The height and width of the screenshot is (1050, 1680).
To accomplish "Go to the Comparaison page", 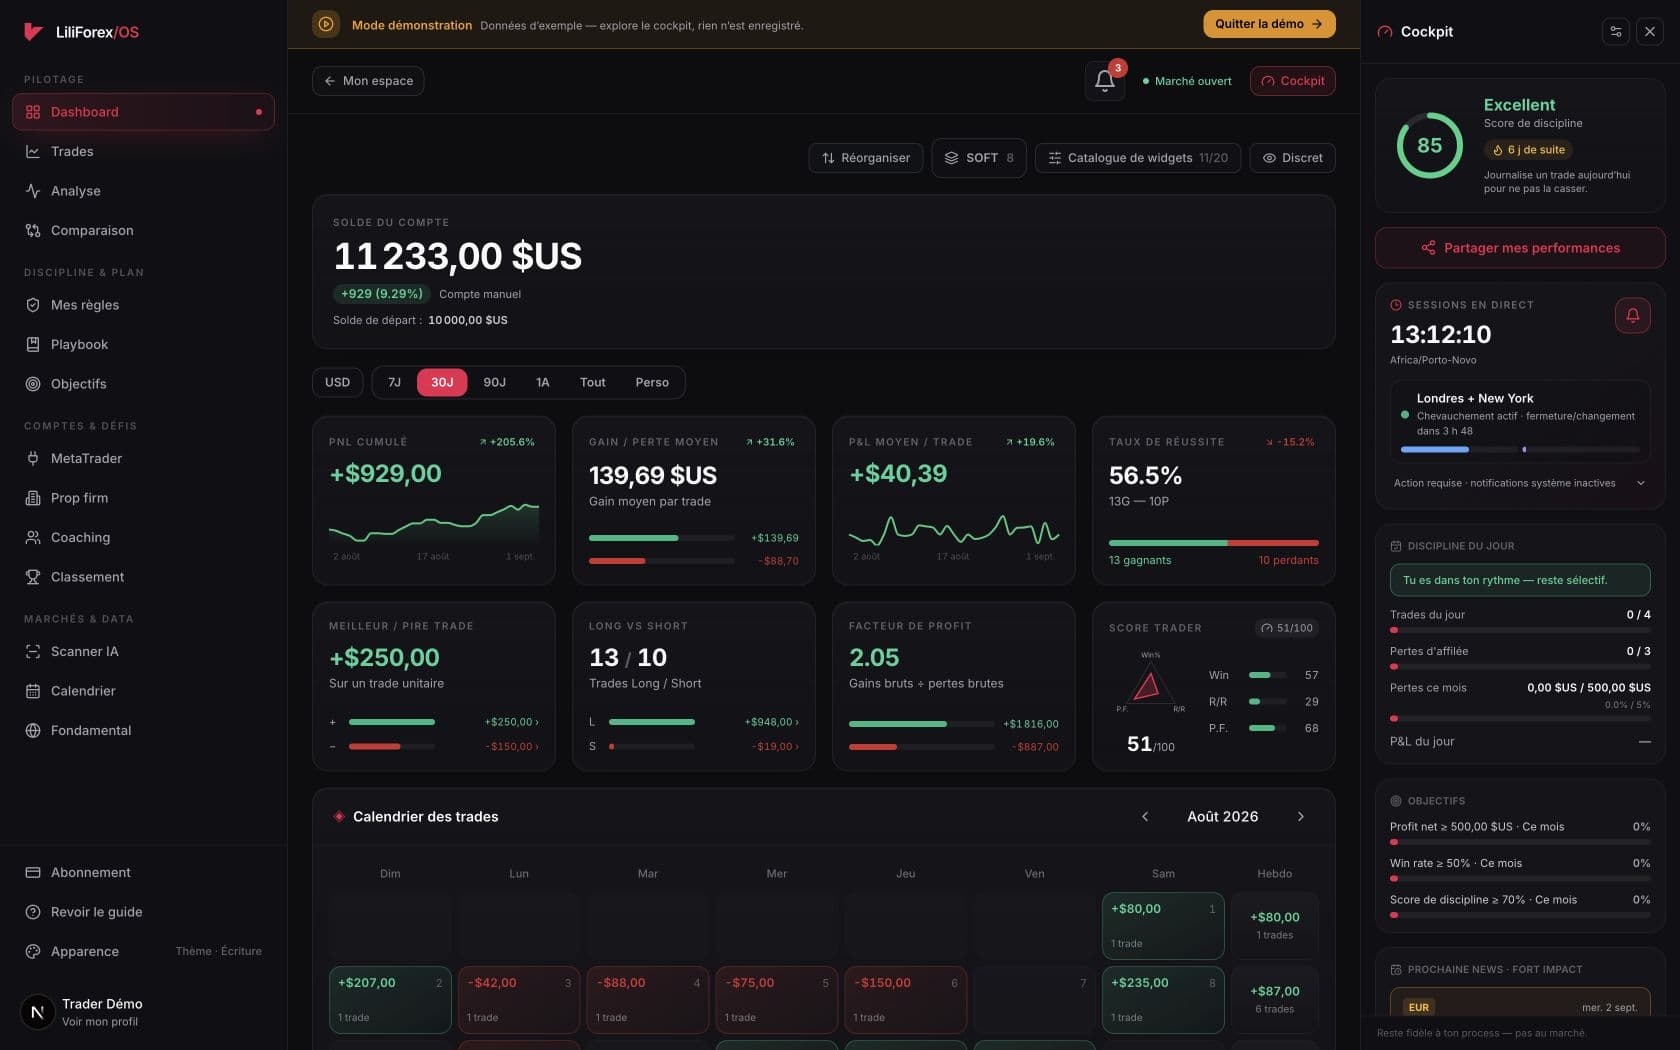I will pos(143,230).
